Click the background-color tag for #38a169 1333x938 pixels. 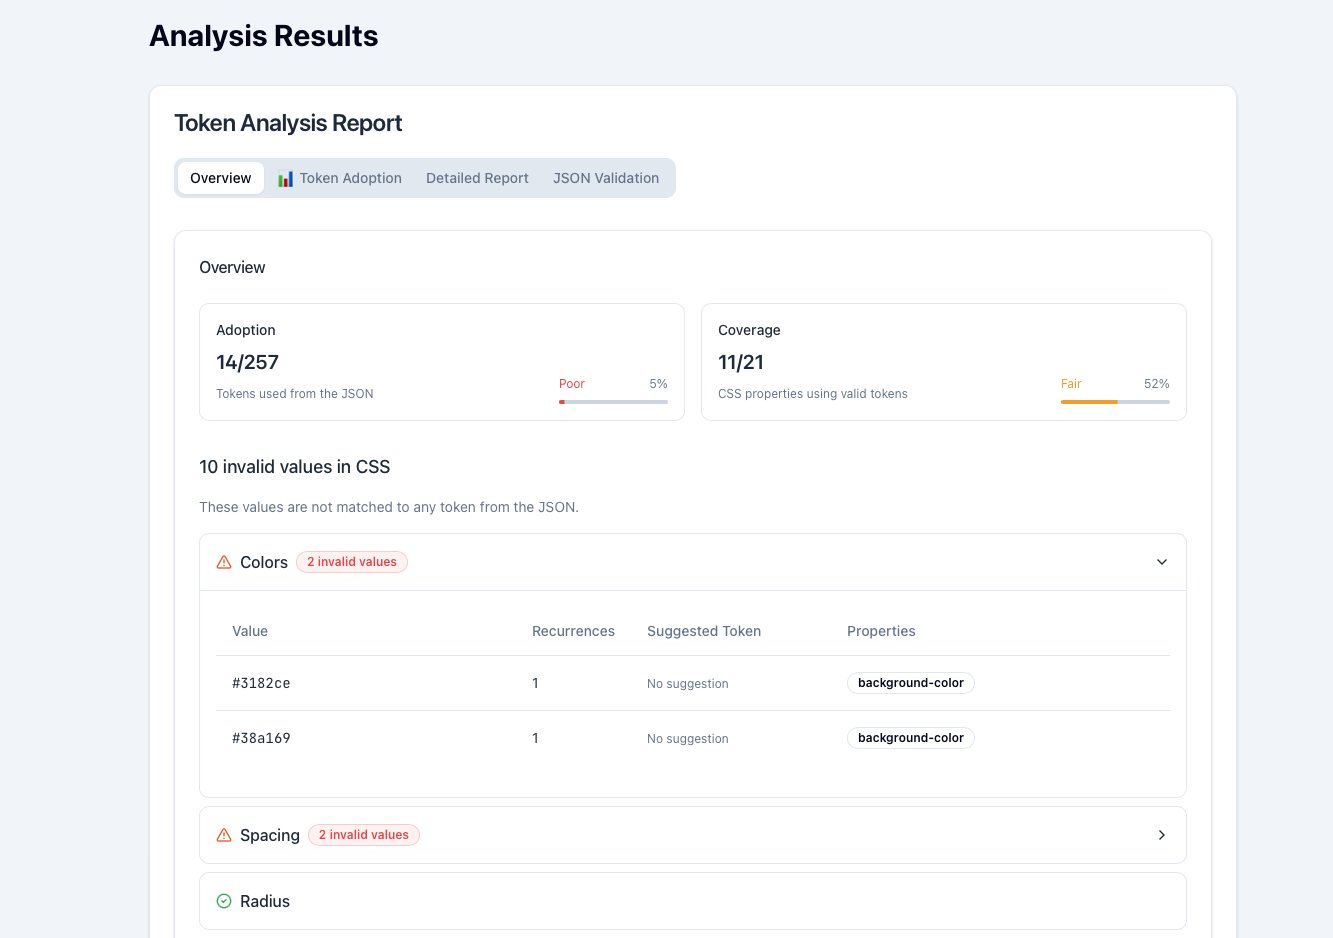910,738
